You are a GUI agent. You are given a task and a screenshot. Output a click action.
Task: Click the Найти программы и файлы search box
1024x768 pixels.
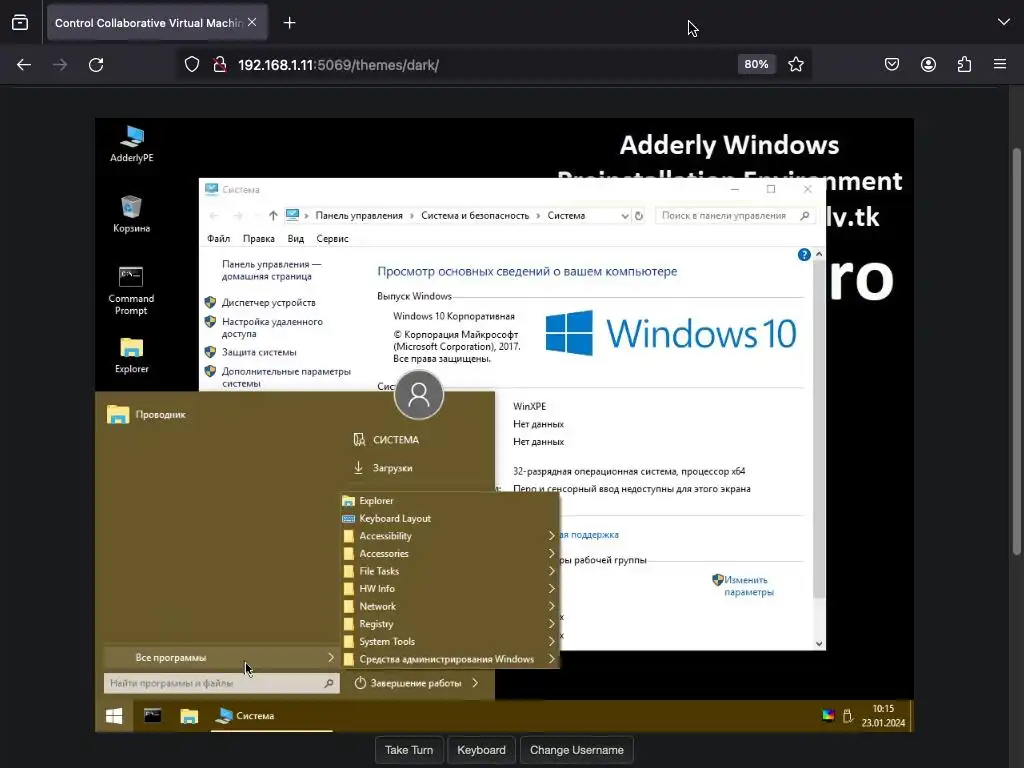[221, 683]
